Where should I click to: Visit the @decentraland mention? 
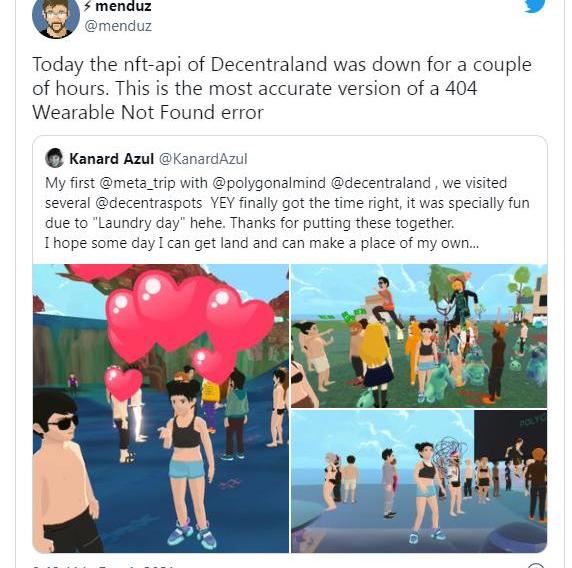(x=380, y=183)
